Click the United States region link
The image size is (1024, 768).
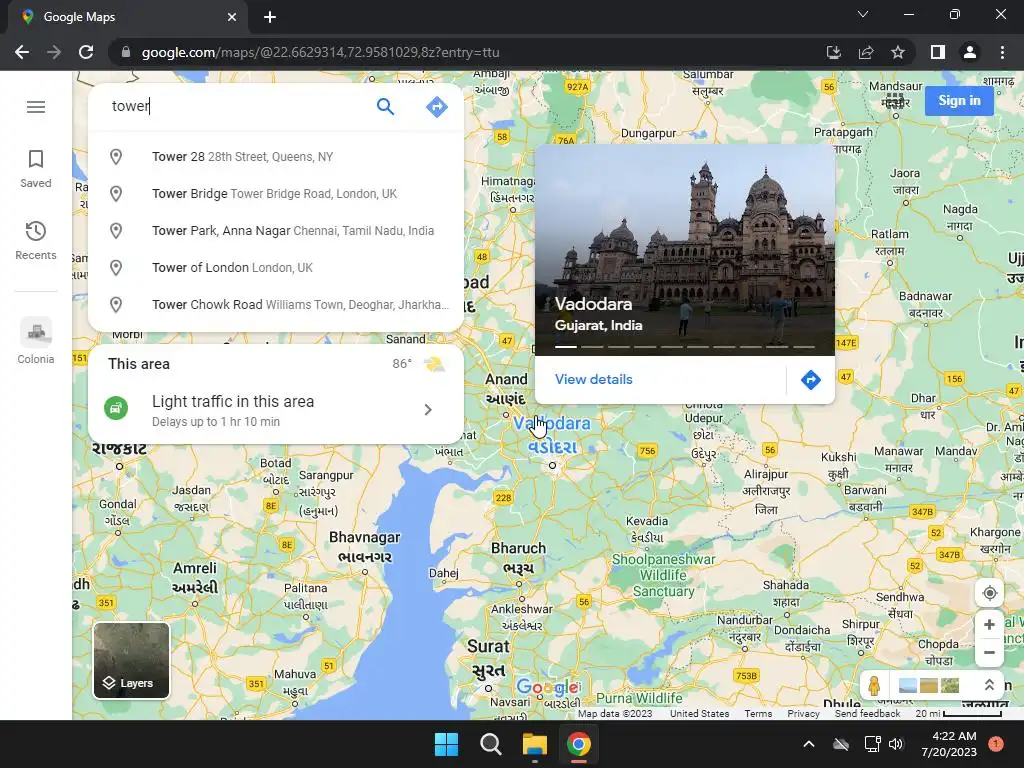[x=699, y=714]
